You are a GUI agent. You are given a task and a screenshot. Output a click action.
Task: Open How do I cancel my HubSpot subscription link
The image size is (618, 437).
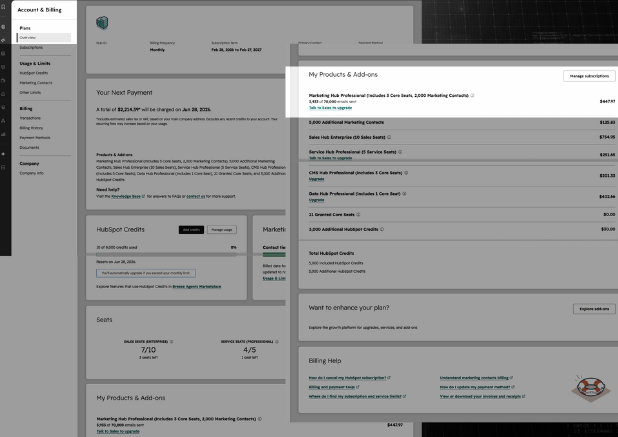click(x=347, y=377)
